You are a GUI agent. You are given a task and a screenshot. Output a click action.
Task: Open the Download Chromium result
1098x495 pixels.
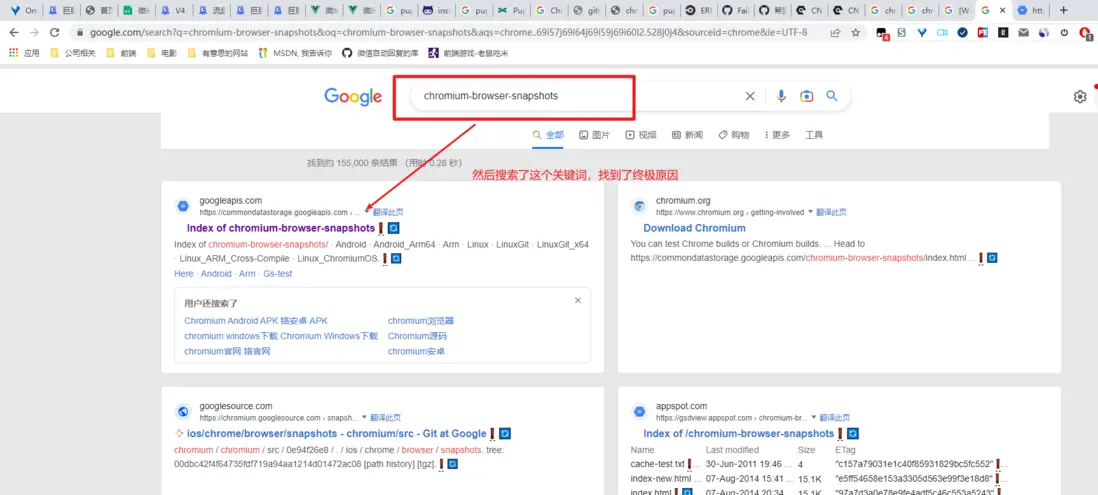tap(695, 228)
